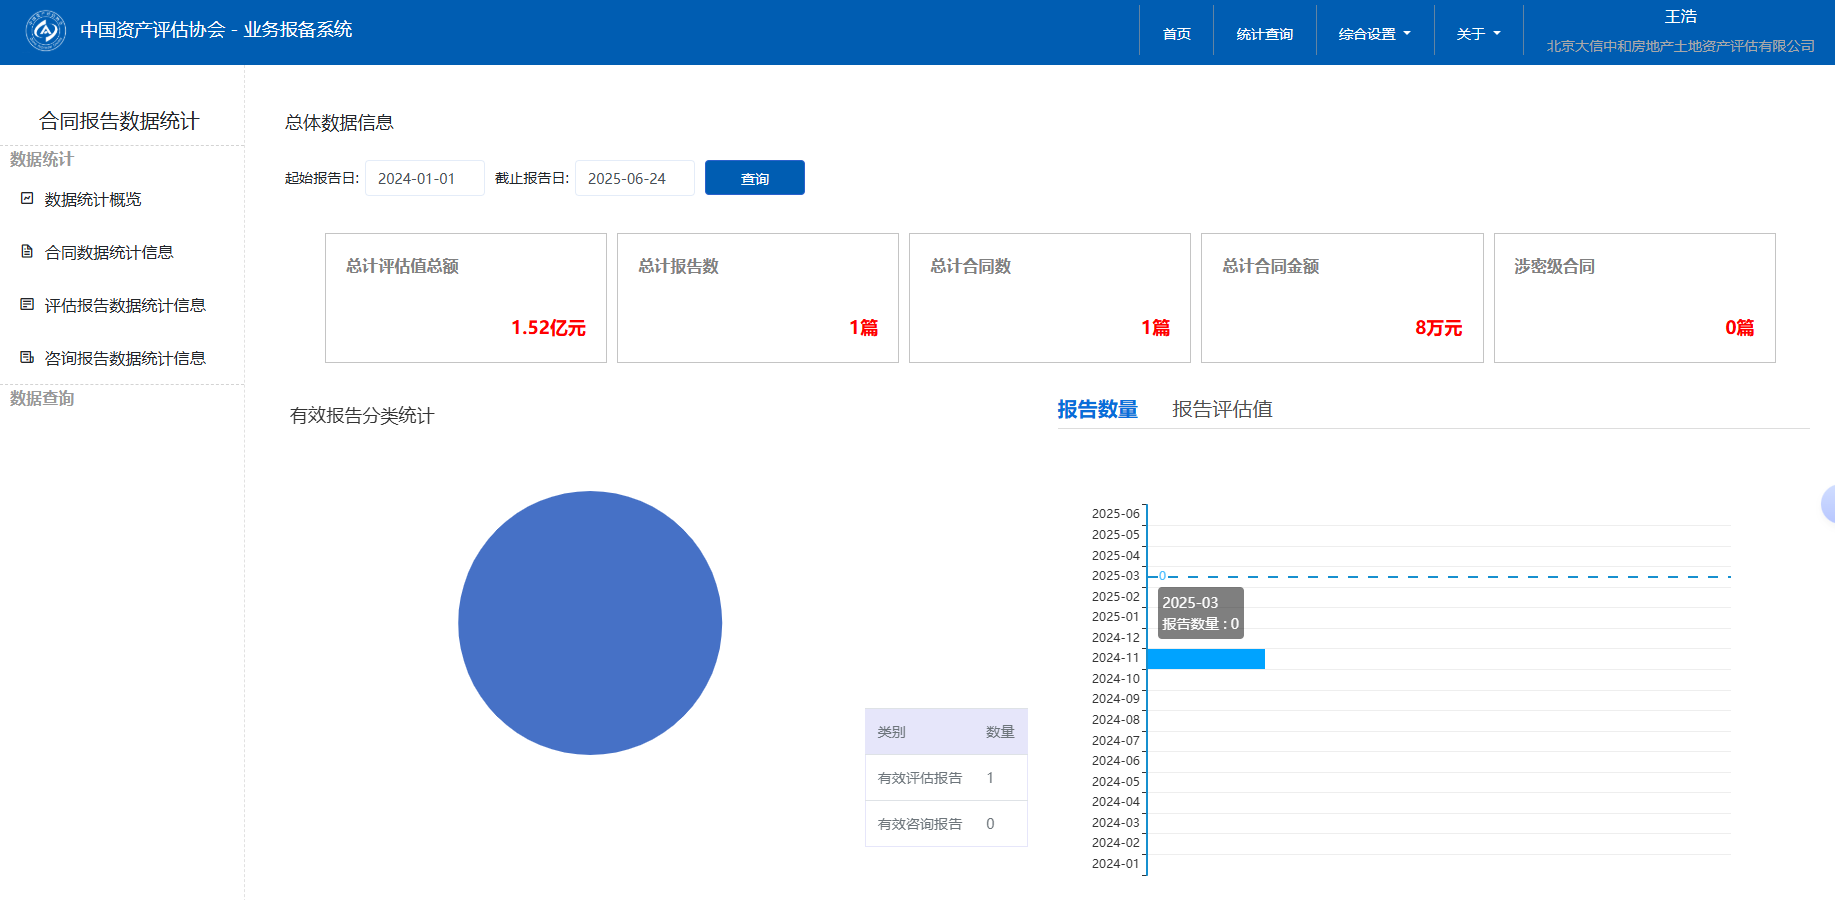1835x900 pixels.
Task: Switch to the 报告评估值 tab
Action: (x=1222, y=409)
